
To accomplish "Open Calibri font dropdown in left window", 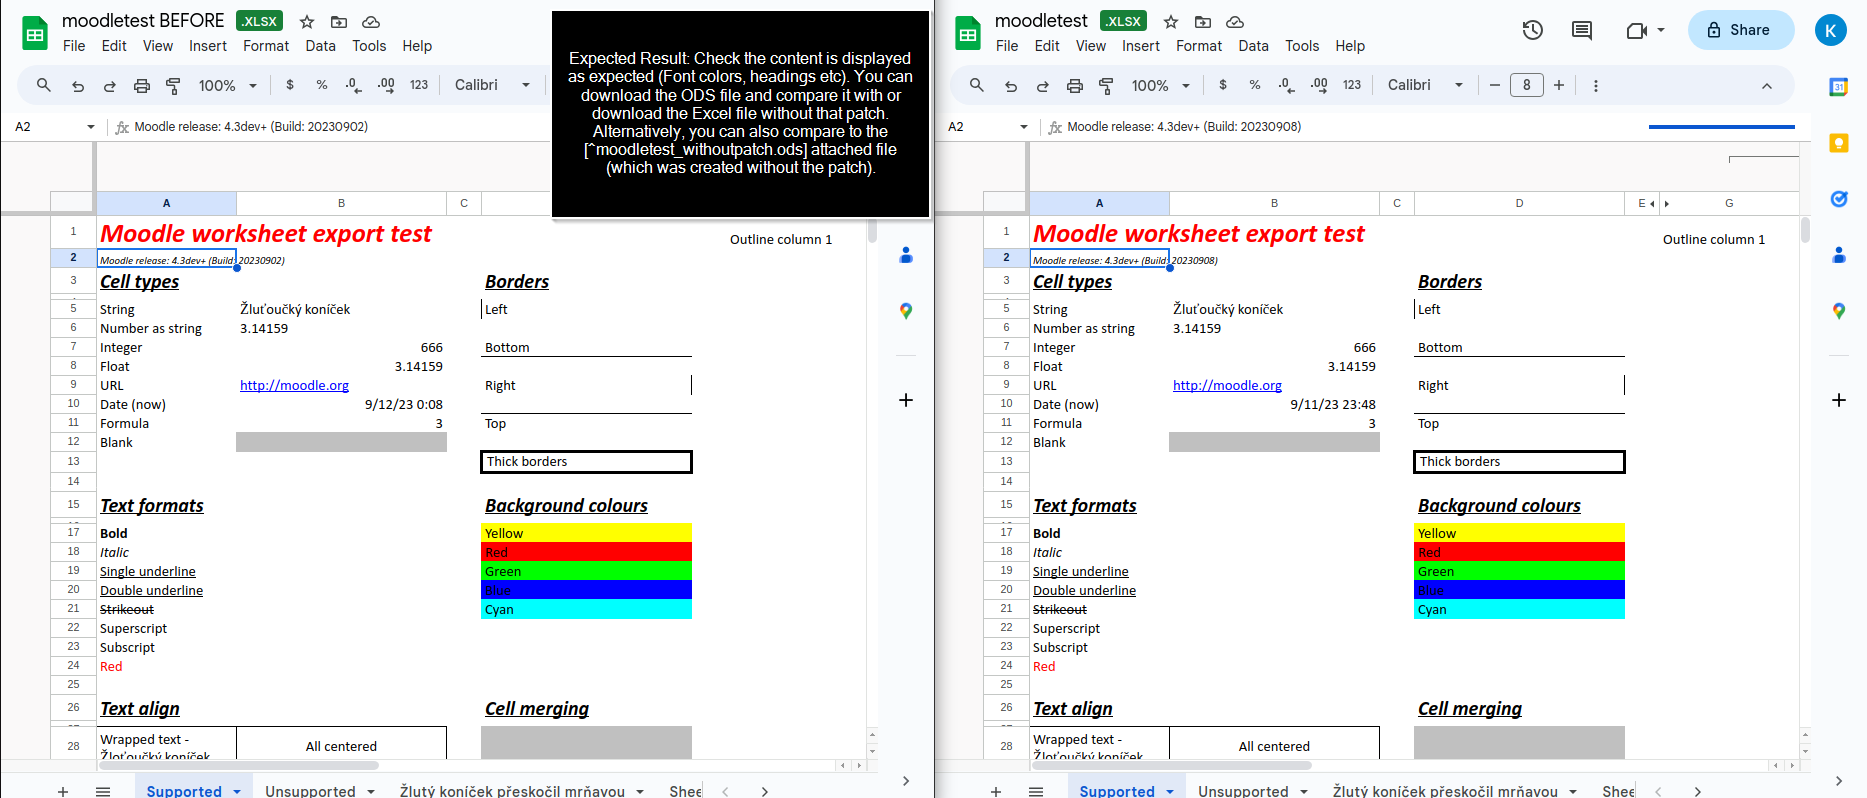I will (493, 85).
